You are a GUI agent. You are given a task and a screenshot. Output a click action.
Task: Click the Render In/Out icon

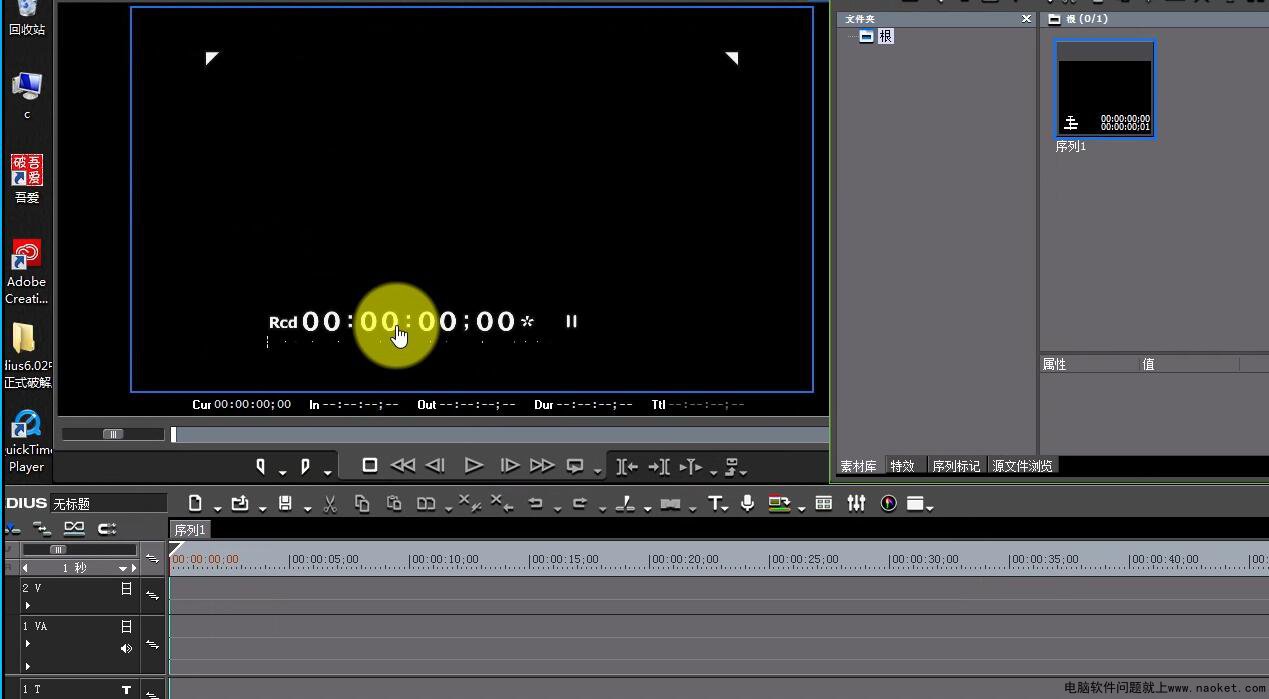tap(779, 503)
